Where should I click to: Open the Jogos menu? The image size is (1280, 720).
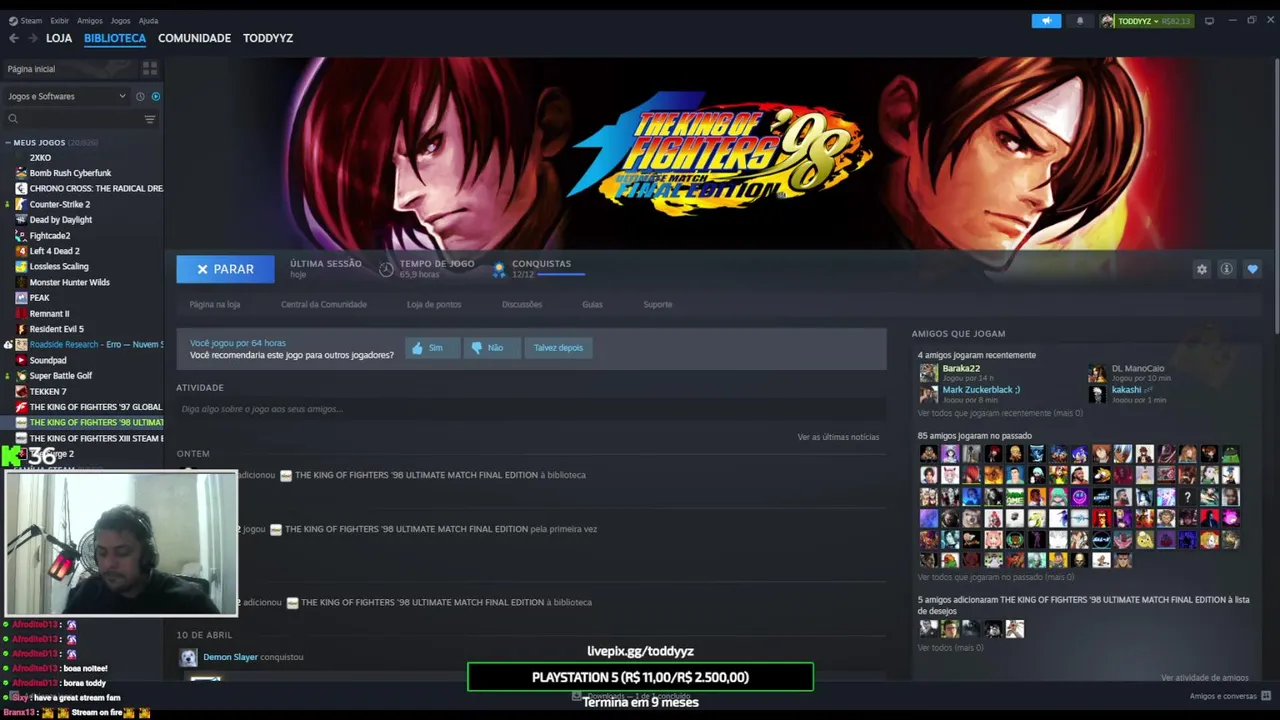(120, 20)
